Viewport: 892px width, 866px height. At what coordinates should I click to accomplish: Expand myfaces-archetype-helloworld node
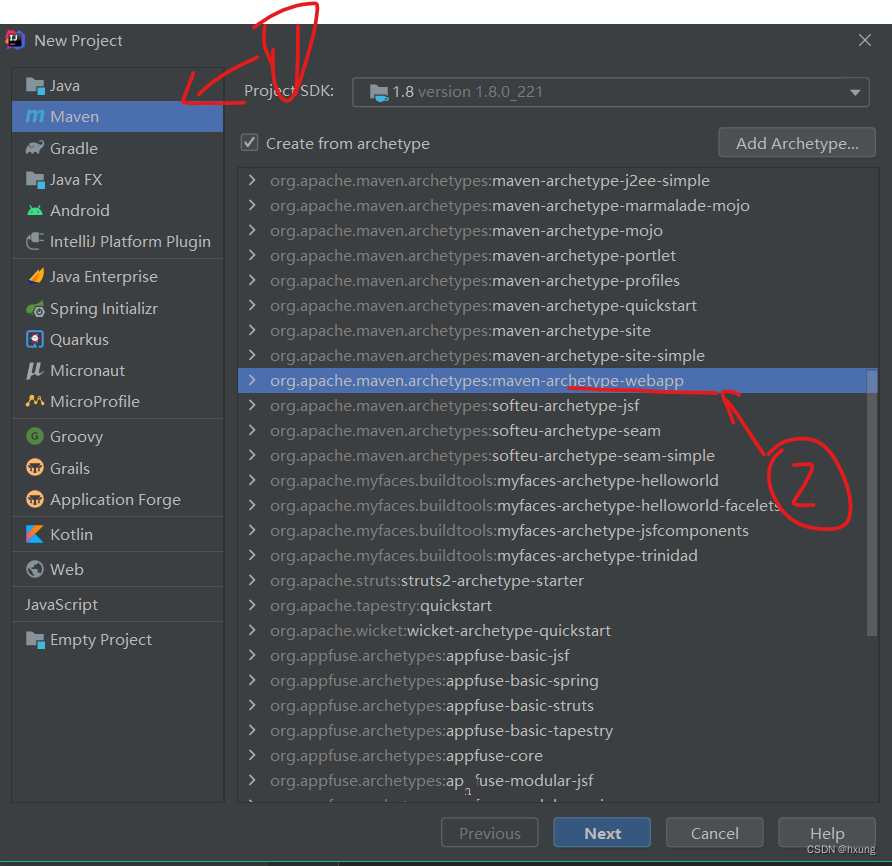coord(252,481)
